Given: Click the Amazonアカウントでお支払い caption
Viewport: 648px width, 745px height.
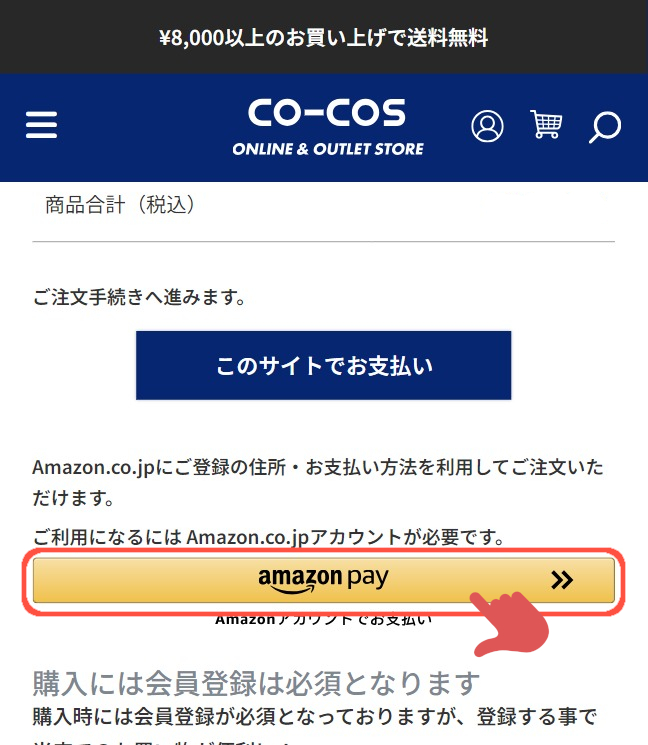Looking at the screenshot, I should 324,620.
